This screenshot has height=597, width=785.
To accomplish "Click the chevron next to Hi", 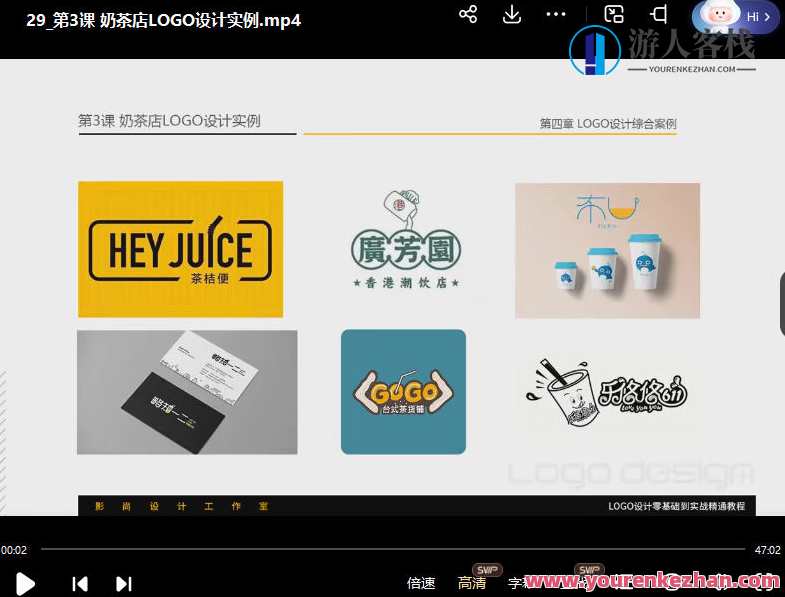I will click(x=767, y=17).
